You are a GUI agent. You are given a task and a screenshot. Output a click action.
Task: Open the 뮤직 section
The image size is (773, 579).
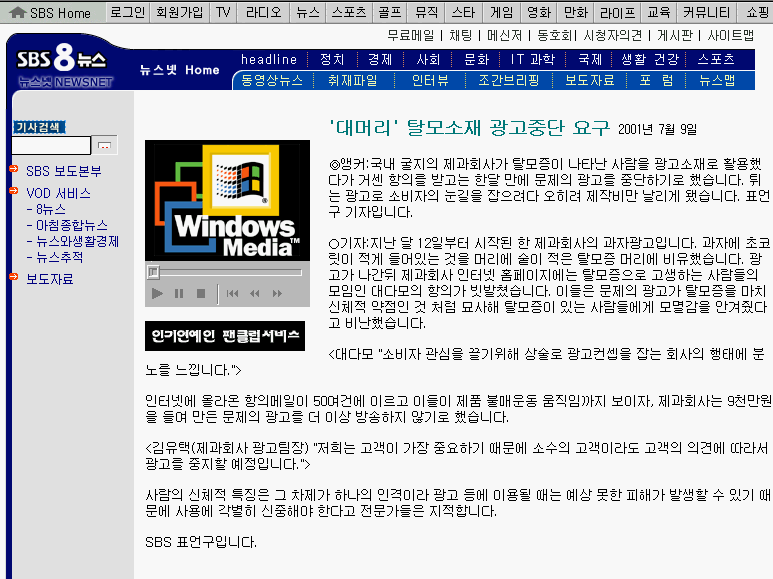(x=427, y=12)
